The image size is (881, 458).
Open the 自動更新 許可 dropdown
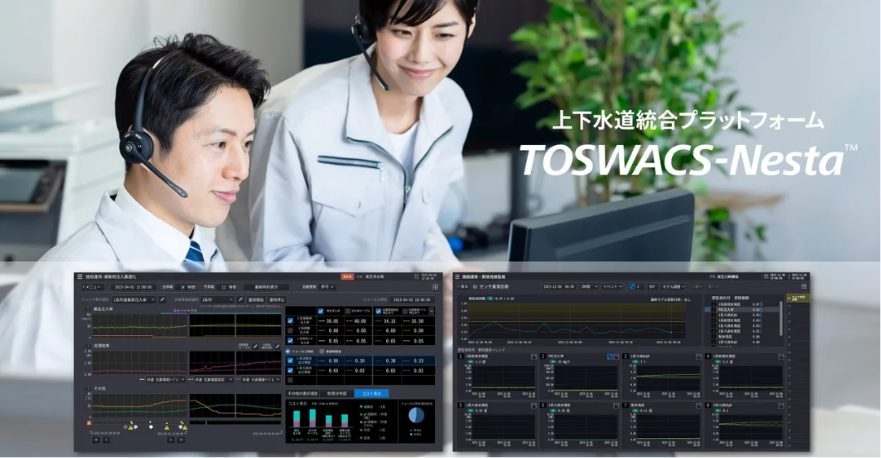pos(328,287)
